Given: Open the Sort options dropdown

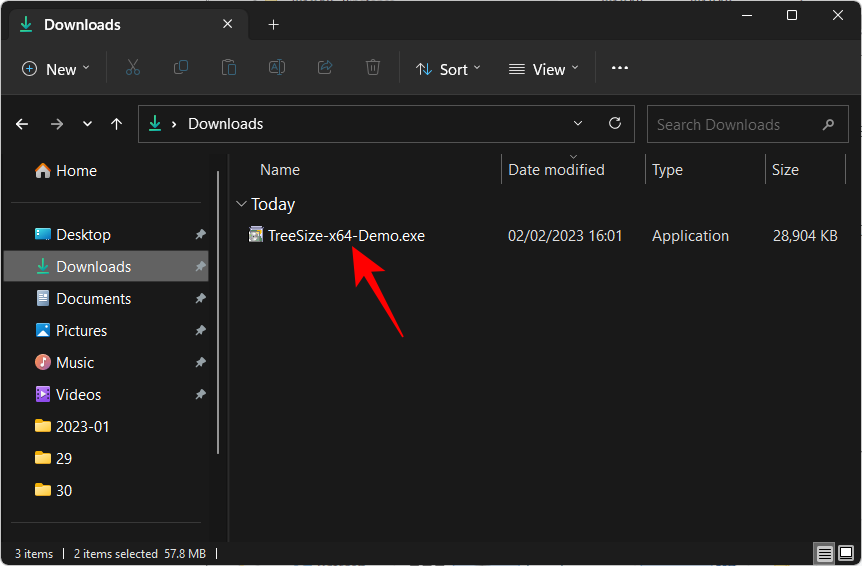Looking at the screenshot, I should [448, 69].
